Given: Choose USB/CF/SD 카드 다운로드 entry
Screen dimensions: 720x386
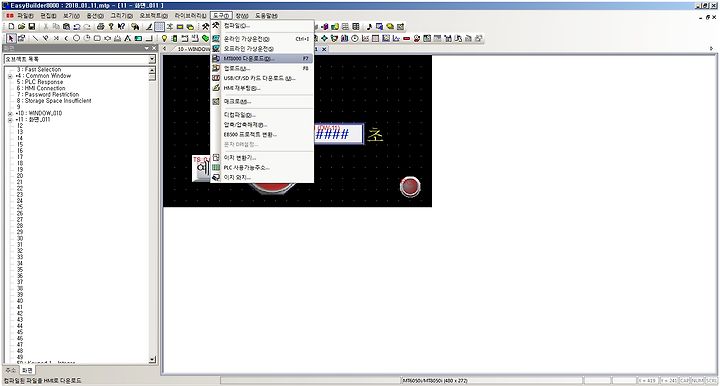Looking at the screenshot, I should [262, 78].
